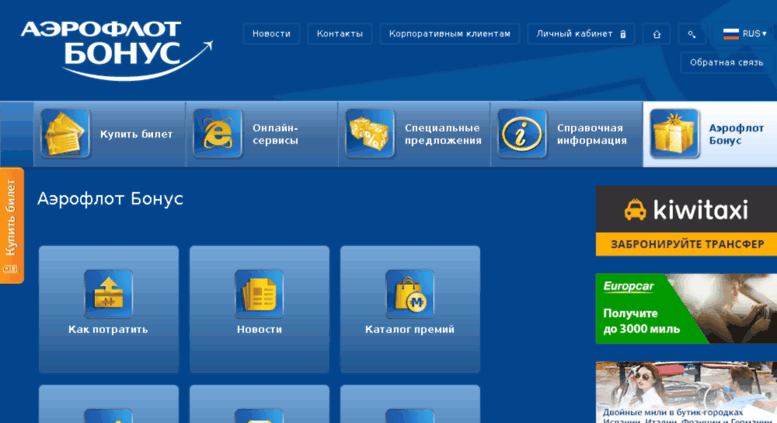Click the dice icon for Специальные предложения
The height and width of the screenshot is (423, 777).
[x=370, y=134]
